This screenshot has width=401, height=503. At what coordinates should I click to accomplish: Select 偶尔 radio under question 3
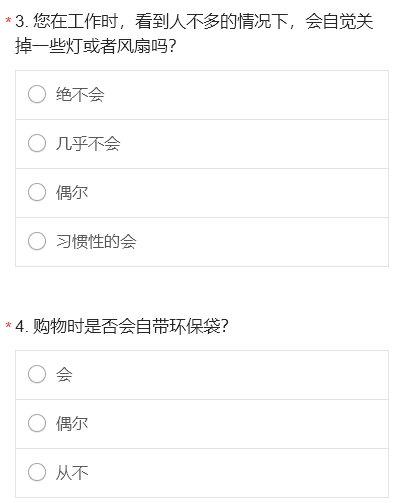[37, 192]
